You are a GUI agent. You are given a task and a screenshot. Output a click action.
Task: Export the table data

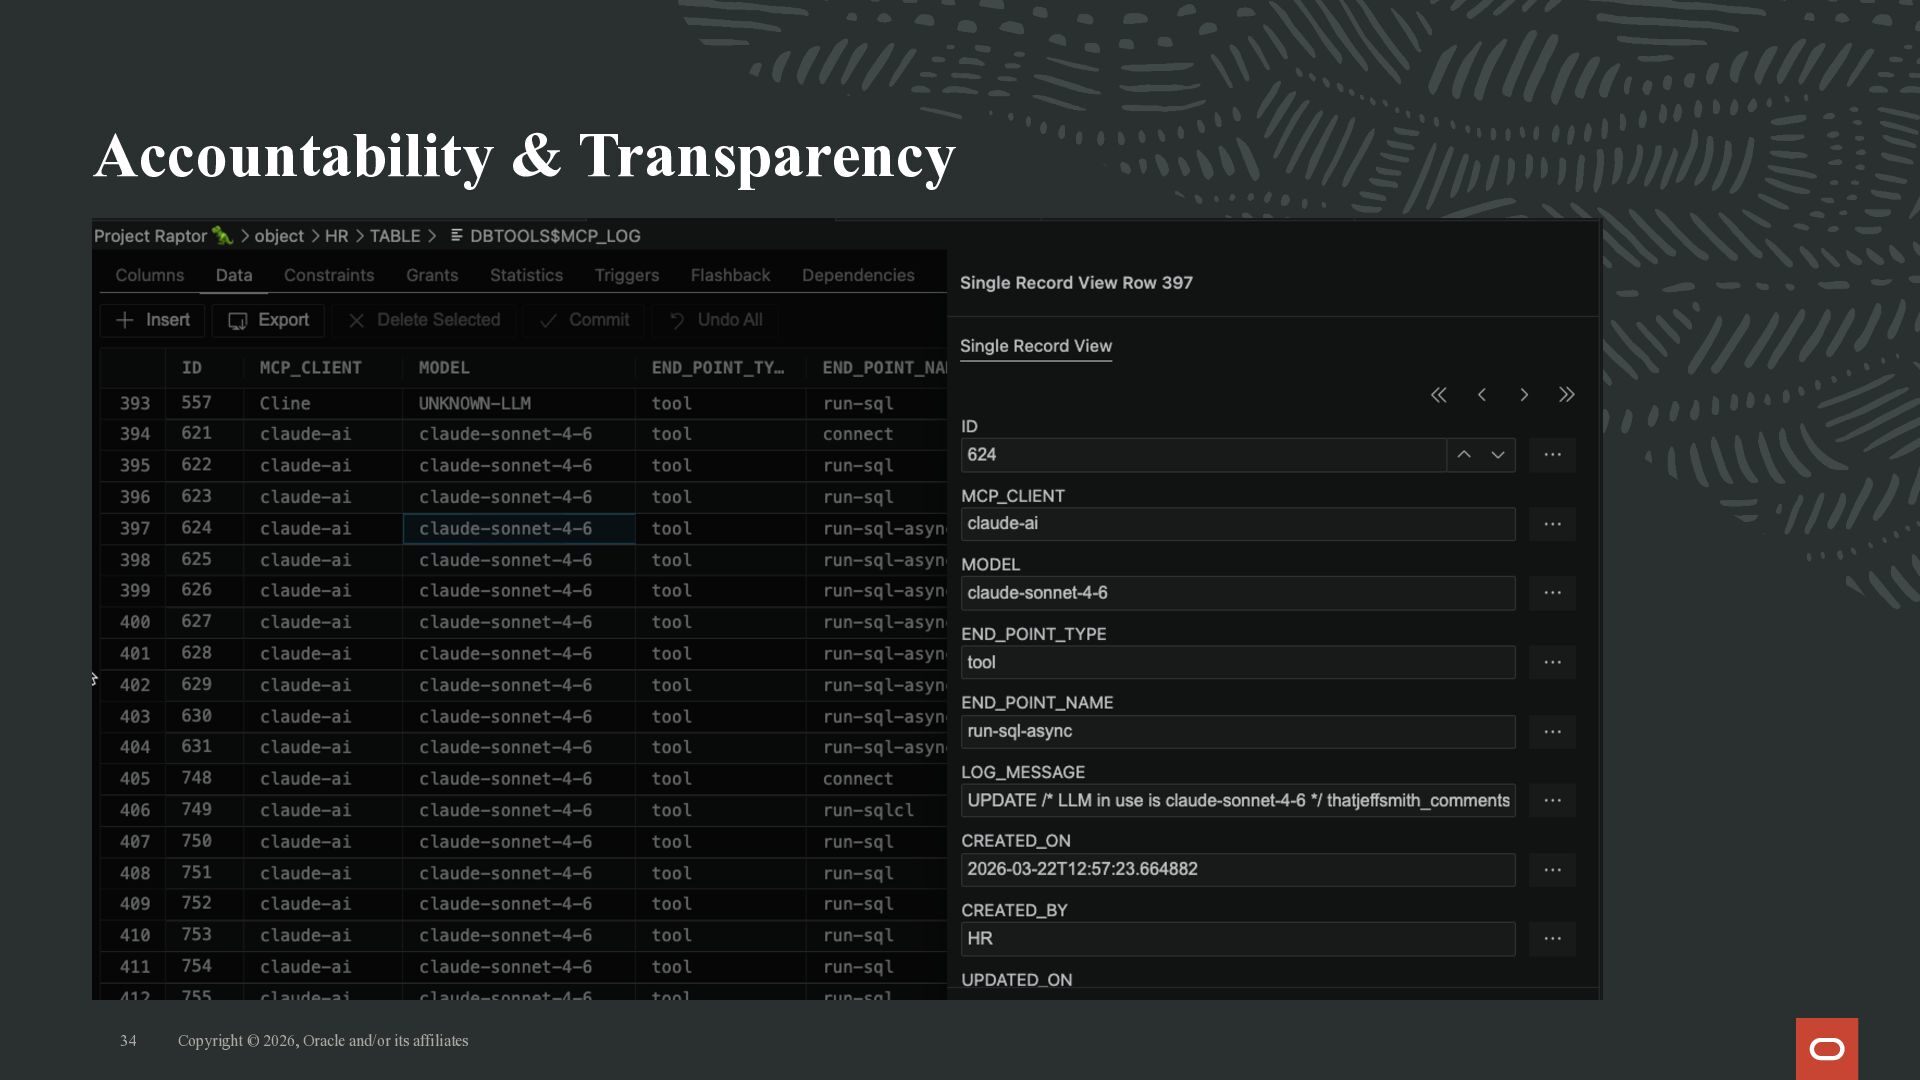[x=268, y=320]
